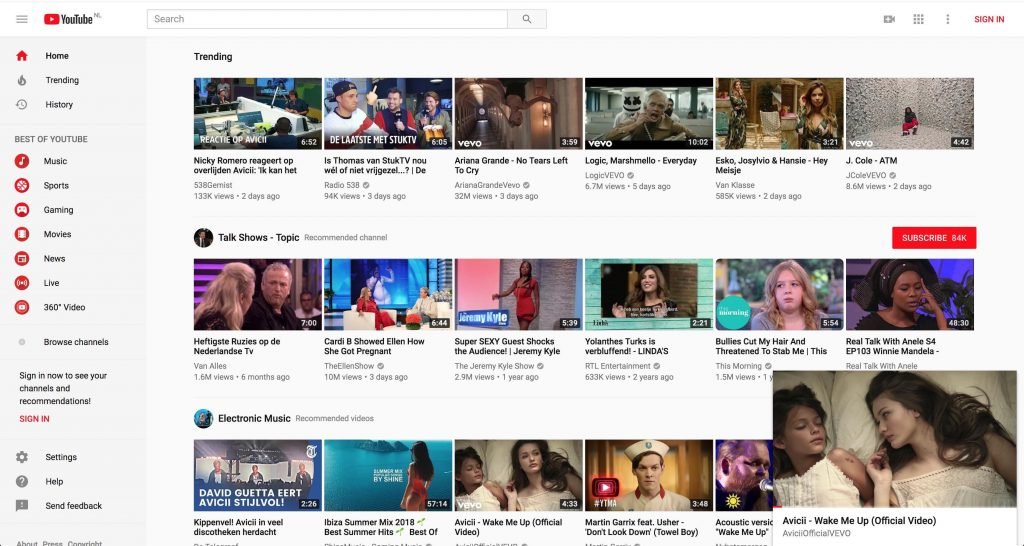Click the Live channel icon
This screenshot has width=1024, height=546.
click(x=22, y=283)
